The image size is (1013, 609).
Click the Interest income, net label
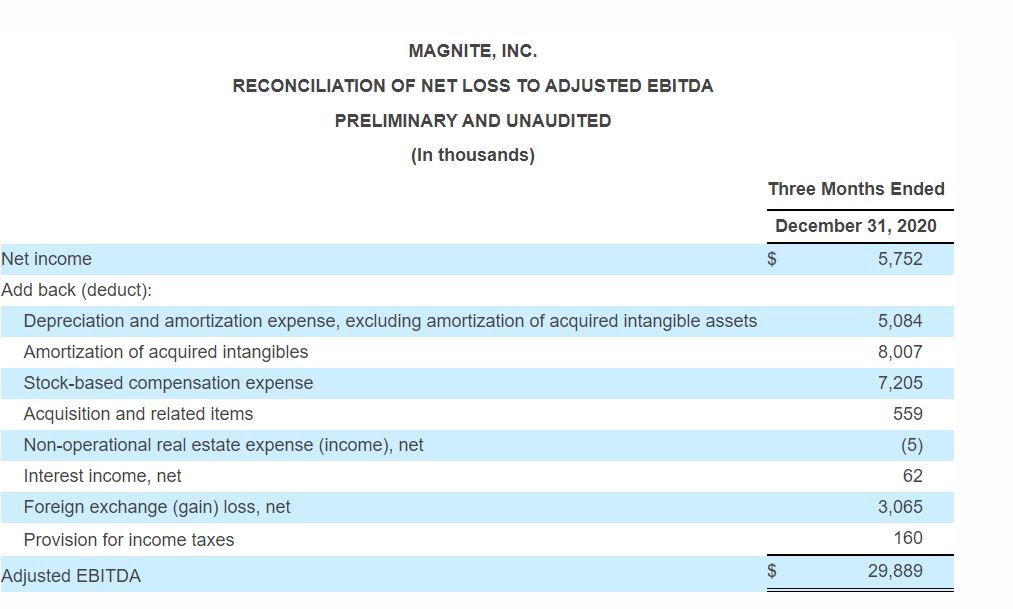102,476
